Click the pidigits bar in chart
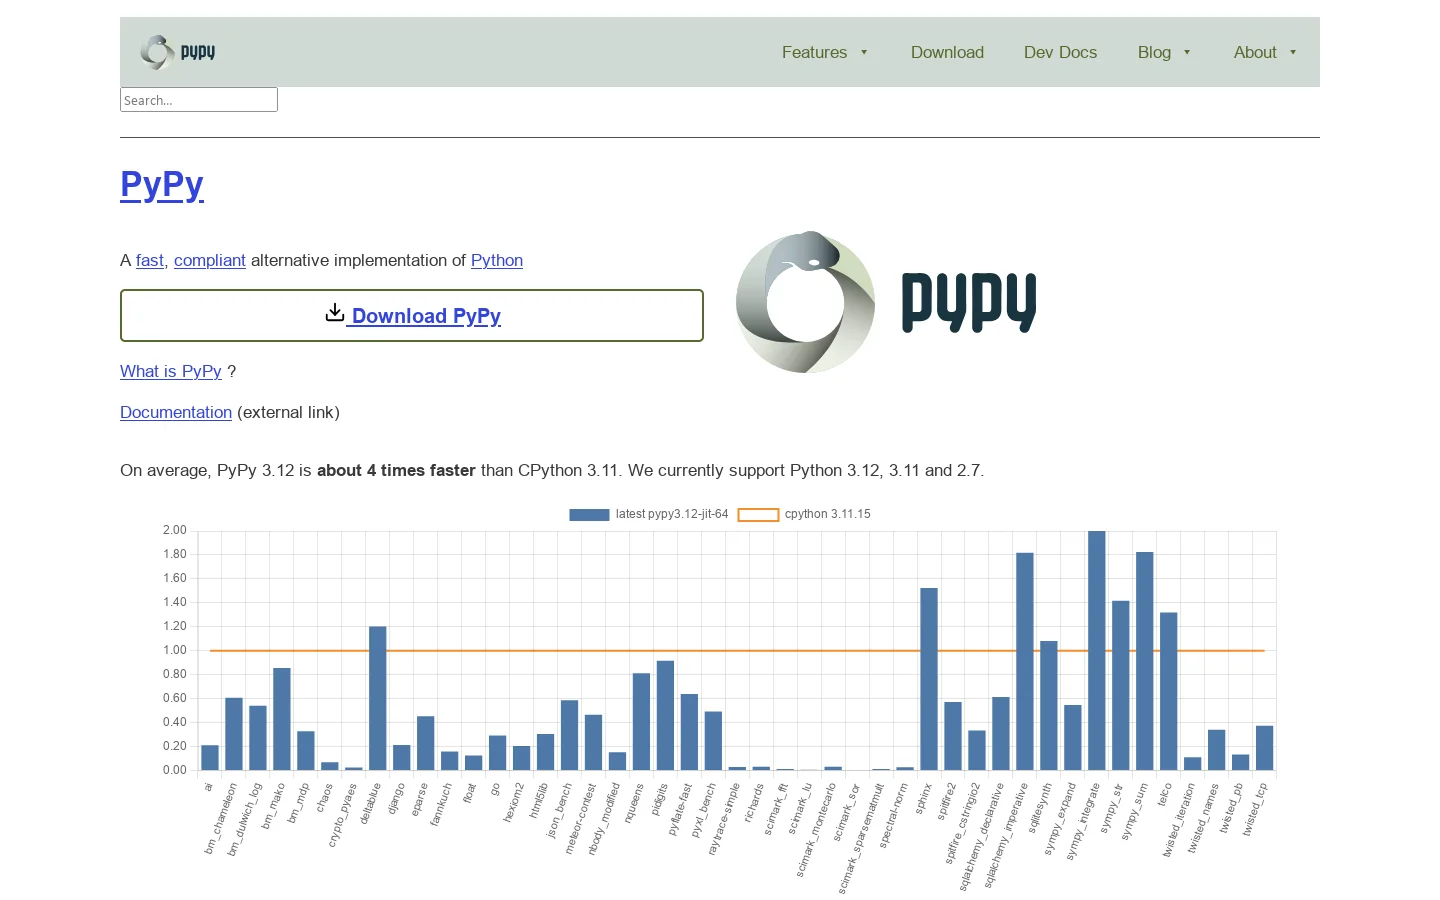Screen dimensions: 1440x900 pos(665,715)
